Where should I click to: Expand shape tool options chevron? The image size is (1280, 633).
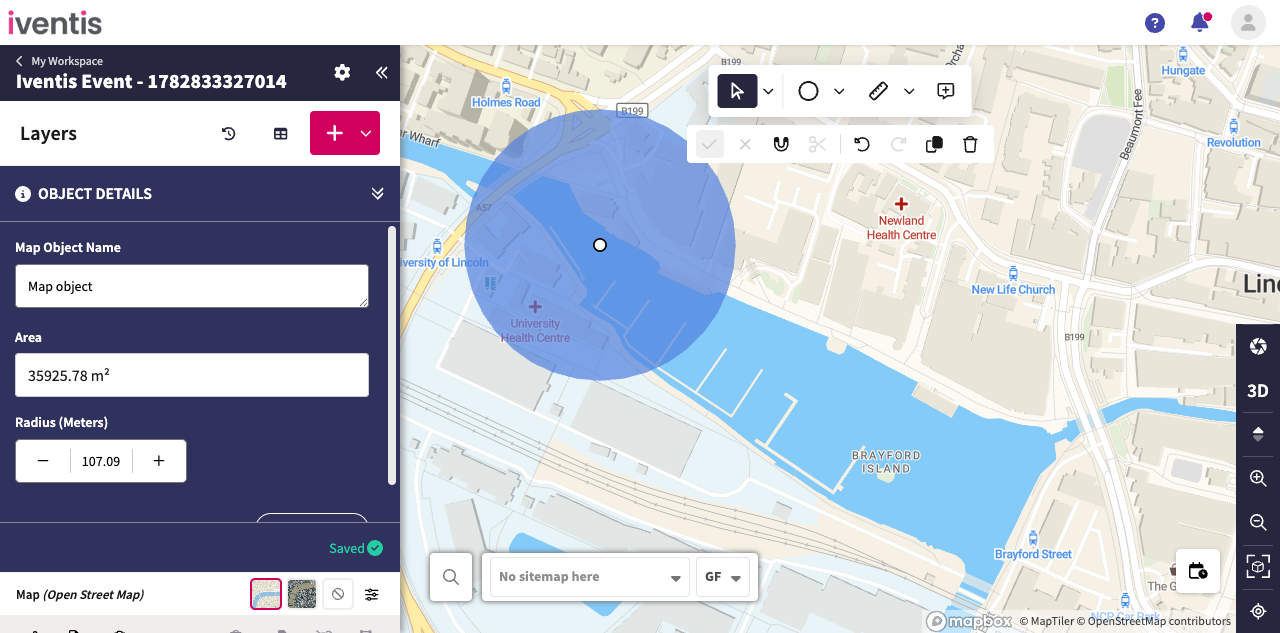pos(839,91)
